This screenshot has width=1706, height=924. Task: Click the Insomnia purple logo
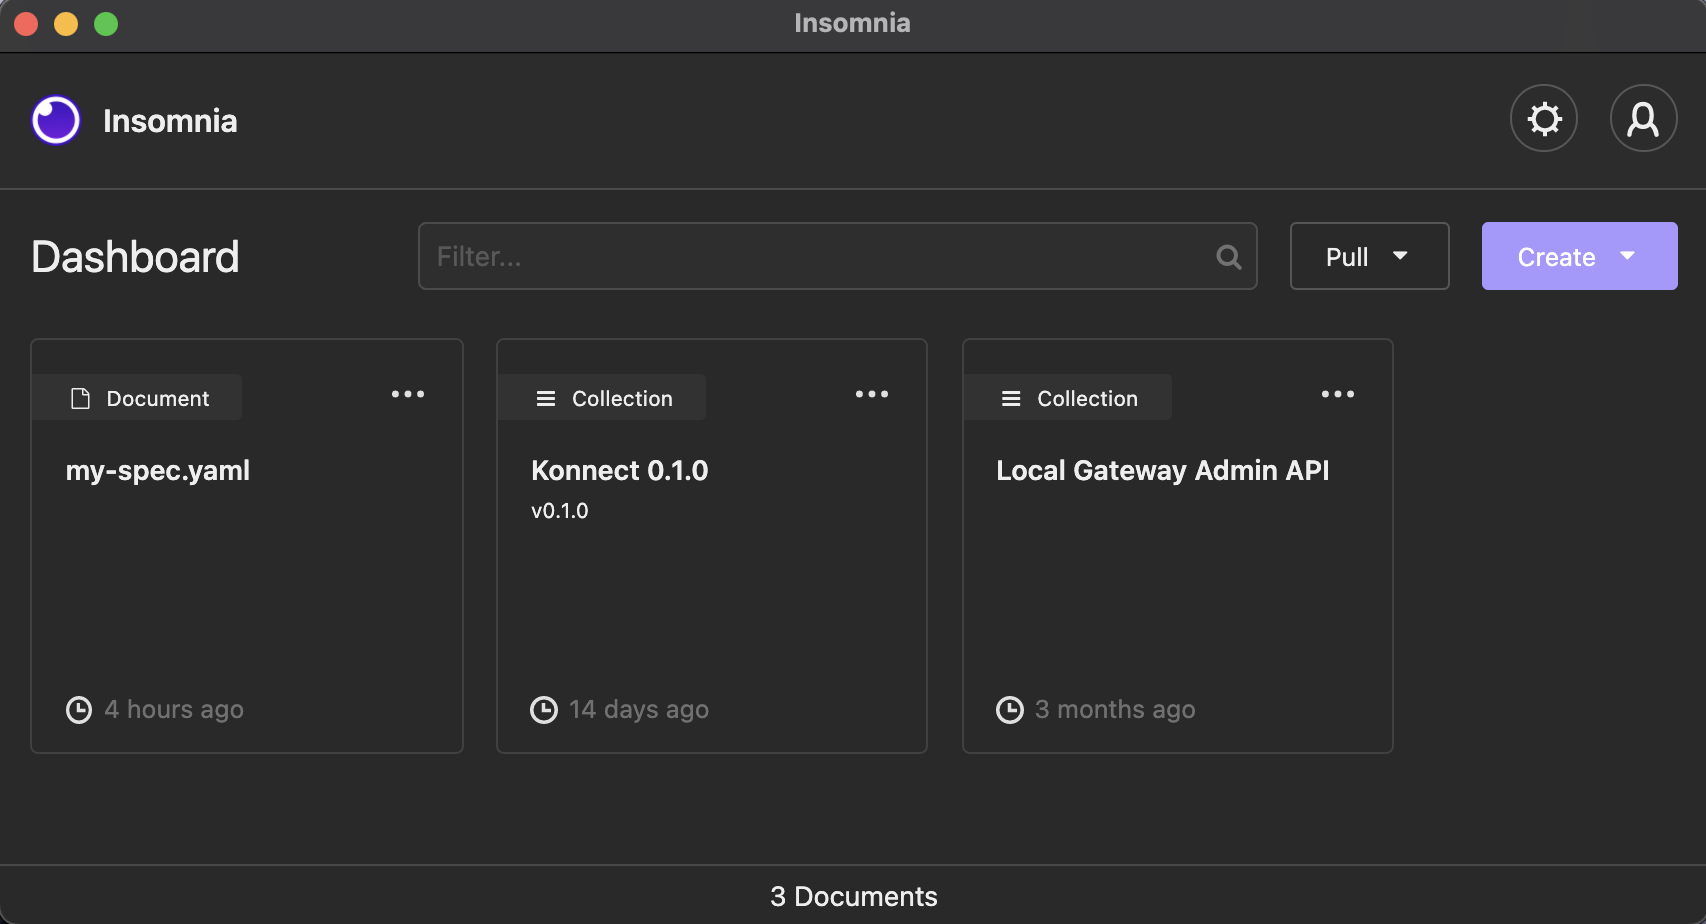[x=56, y=120]
